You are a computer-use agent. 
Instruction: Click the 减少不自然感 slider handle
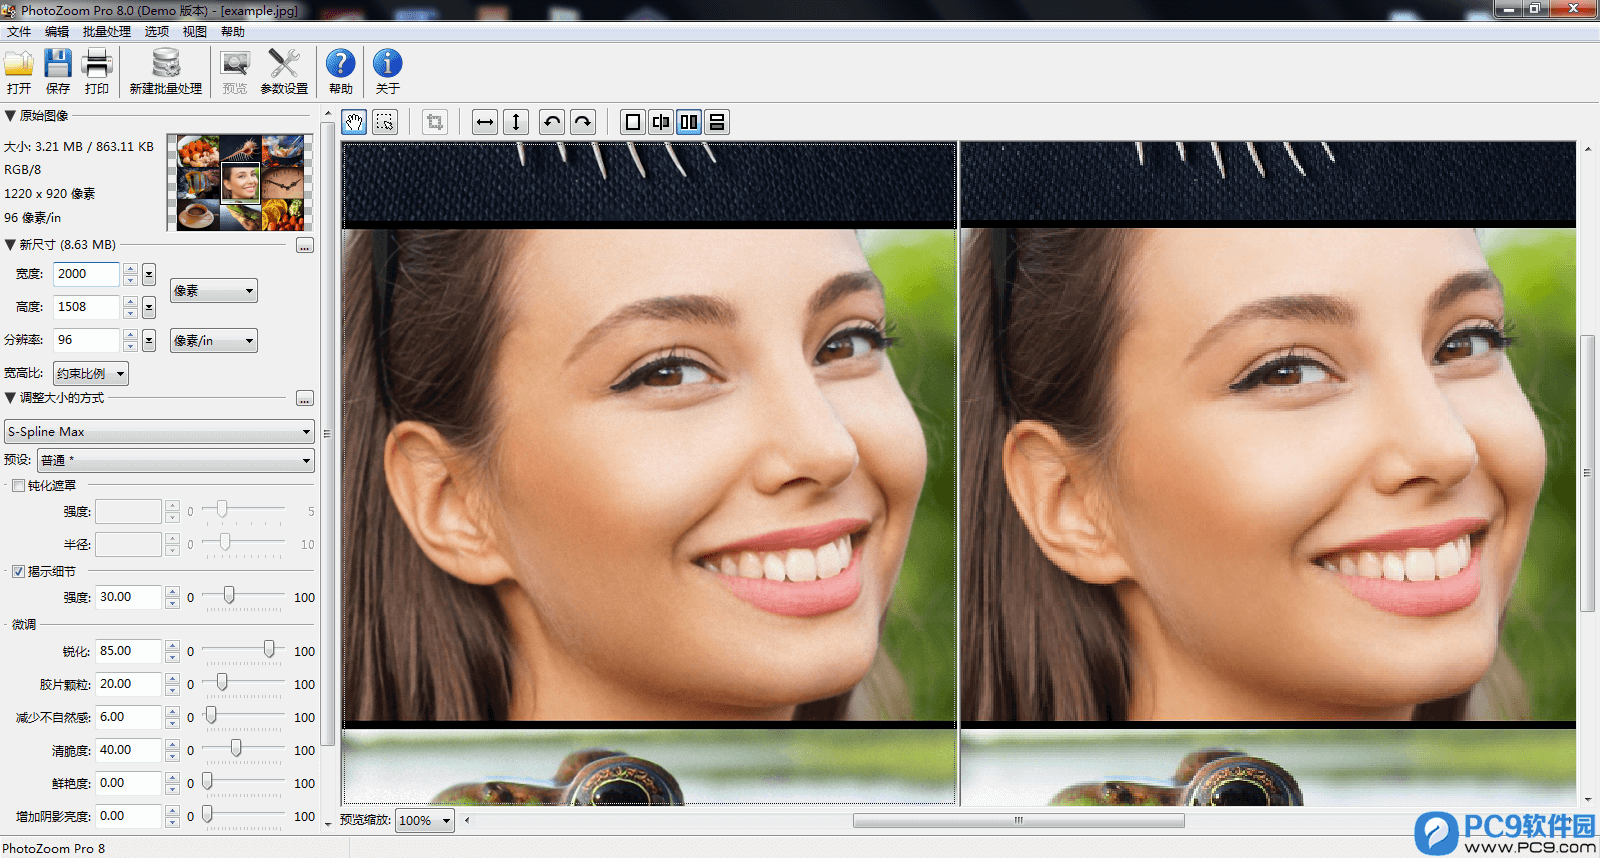click(211, 716)
